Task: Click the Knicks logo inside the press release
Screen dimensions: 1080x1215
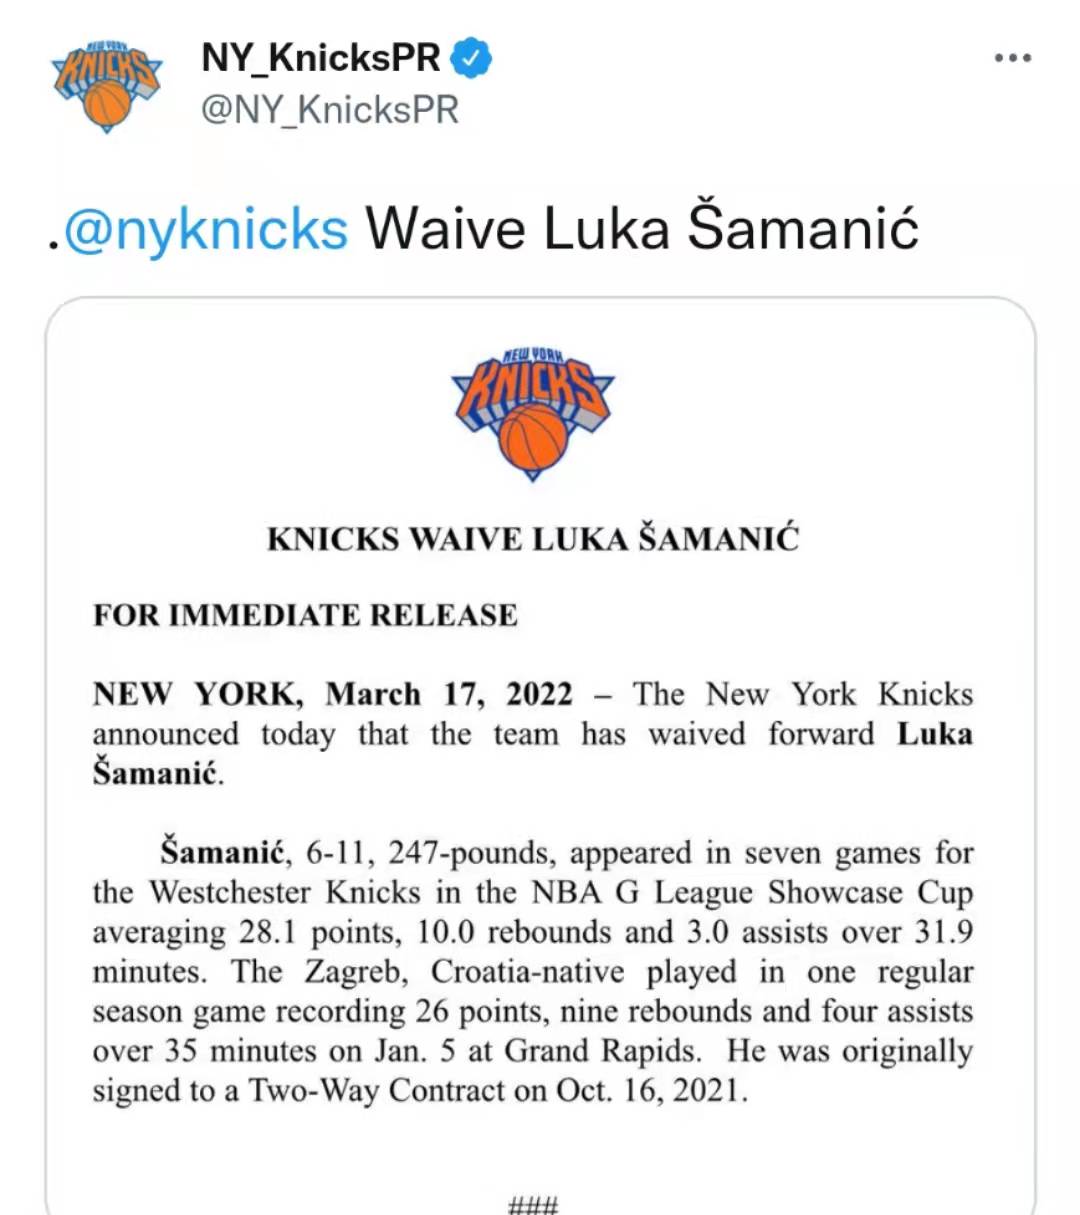Action: (533, 414)
